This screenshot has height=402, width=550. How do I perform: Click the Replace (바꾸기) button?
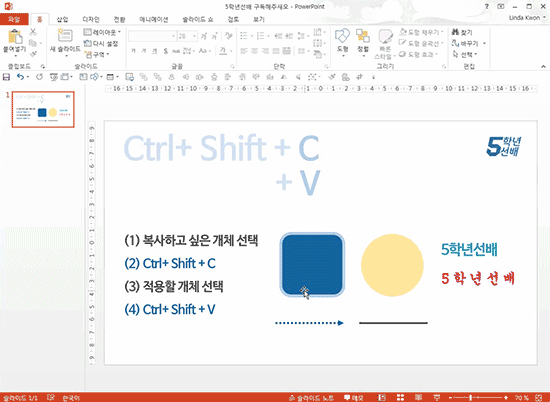[x=465, y=43]
